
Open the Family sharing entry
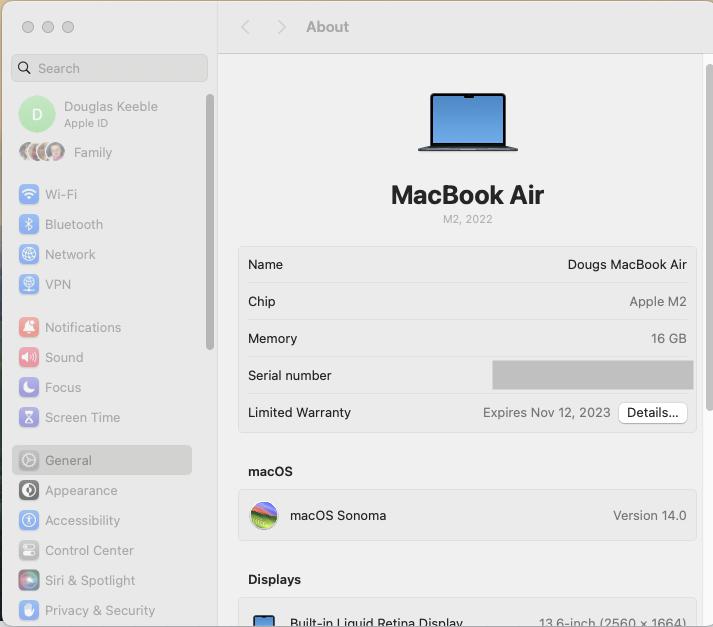point(65,152)
